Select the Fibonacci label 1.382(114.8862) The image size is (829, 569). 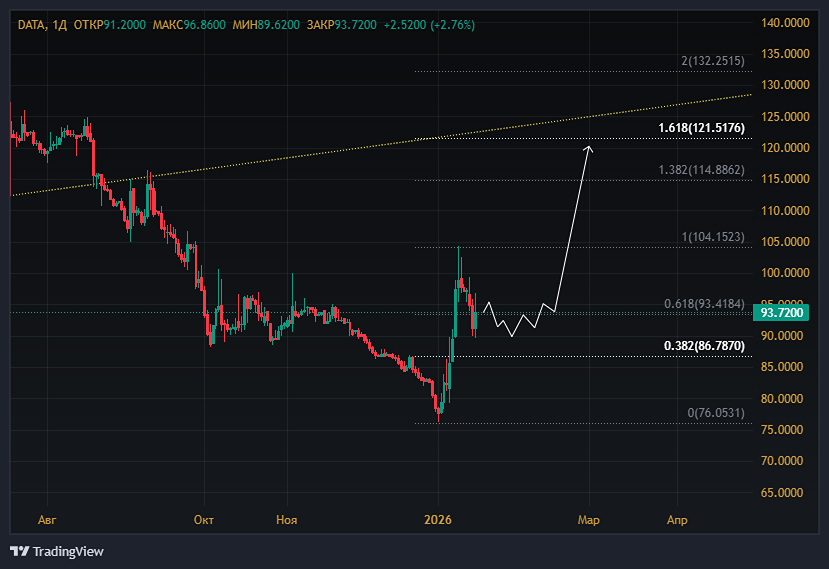tap(701, 170)
